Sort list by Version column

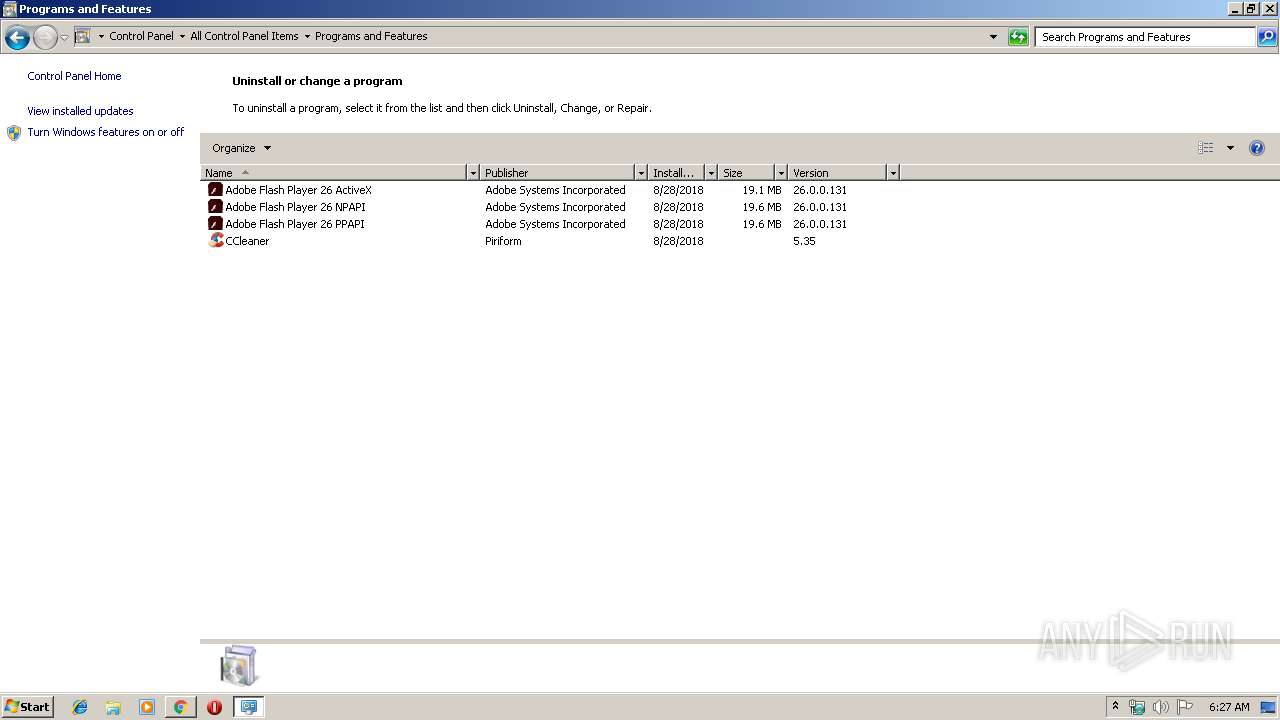coord(837,173)
